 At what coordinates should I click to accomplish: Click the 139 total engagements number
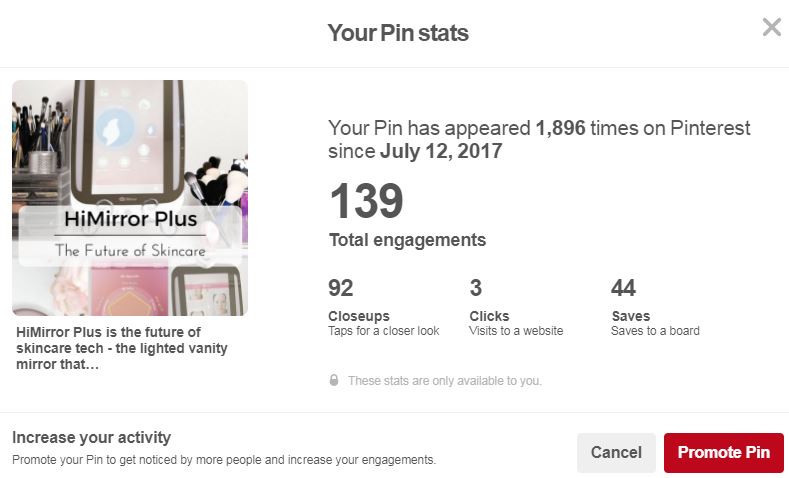coord(366,201)
